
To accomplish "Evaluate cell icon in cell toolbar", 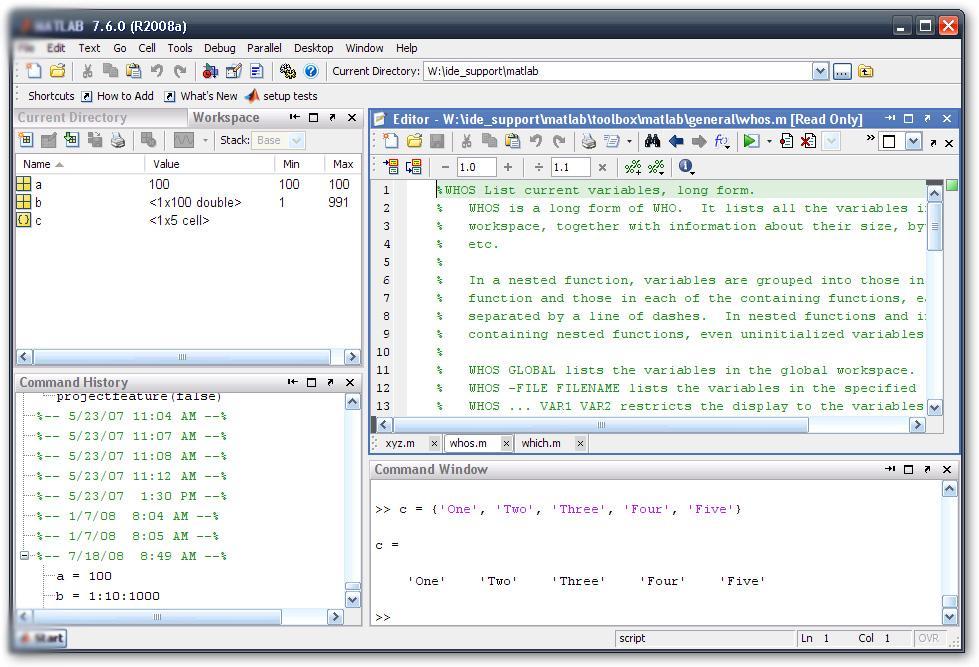I will [x=391, y=167].
